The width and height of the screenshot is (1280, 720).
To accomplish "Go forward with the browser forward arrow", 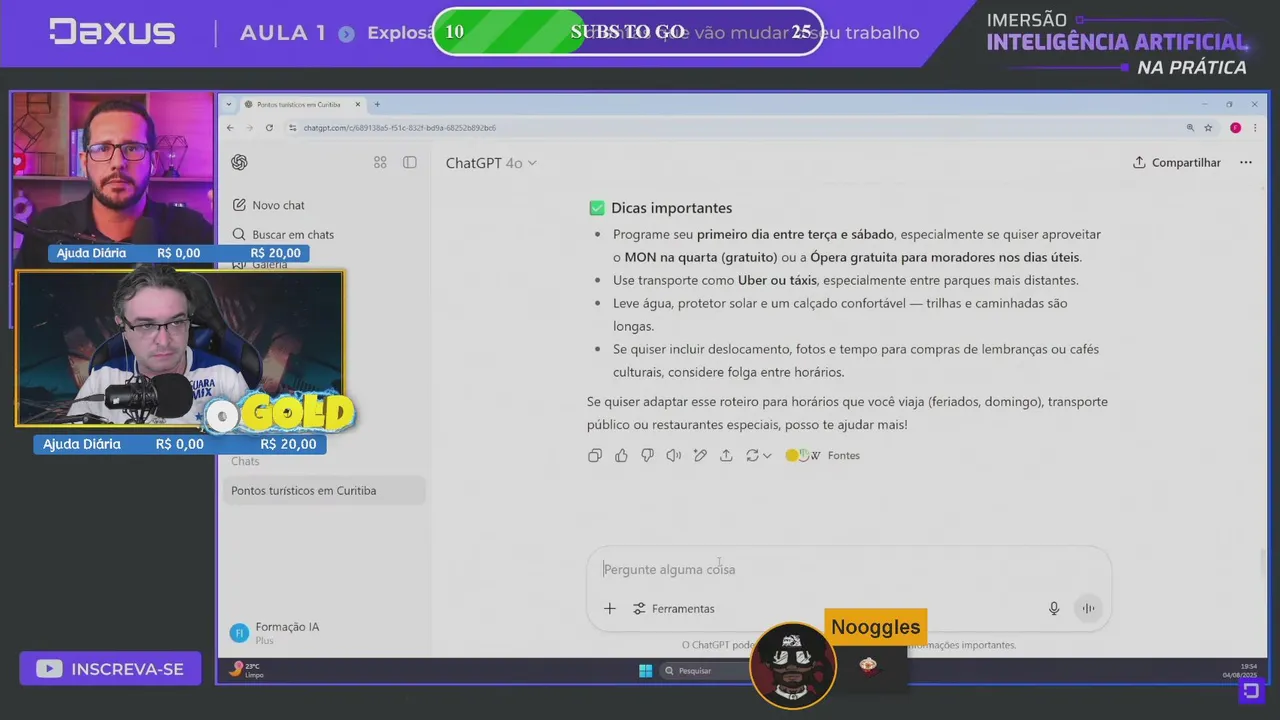I will (249, 128).
